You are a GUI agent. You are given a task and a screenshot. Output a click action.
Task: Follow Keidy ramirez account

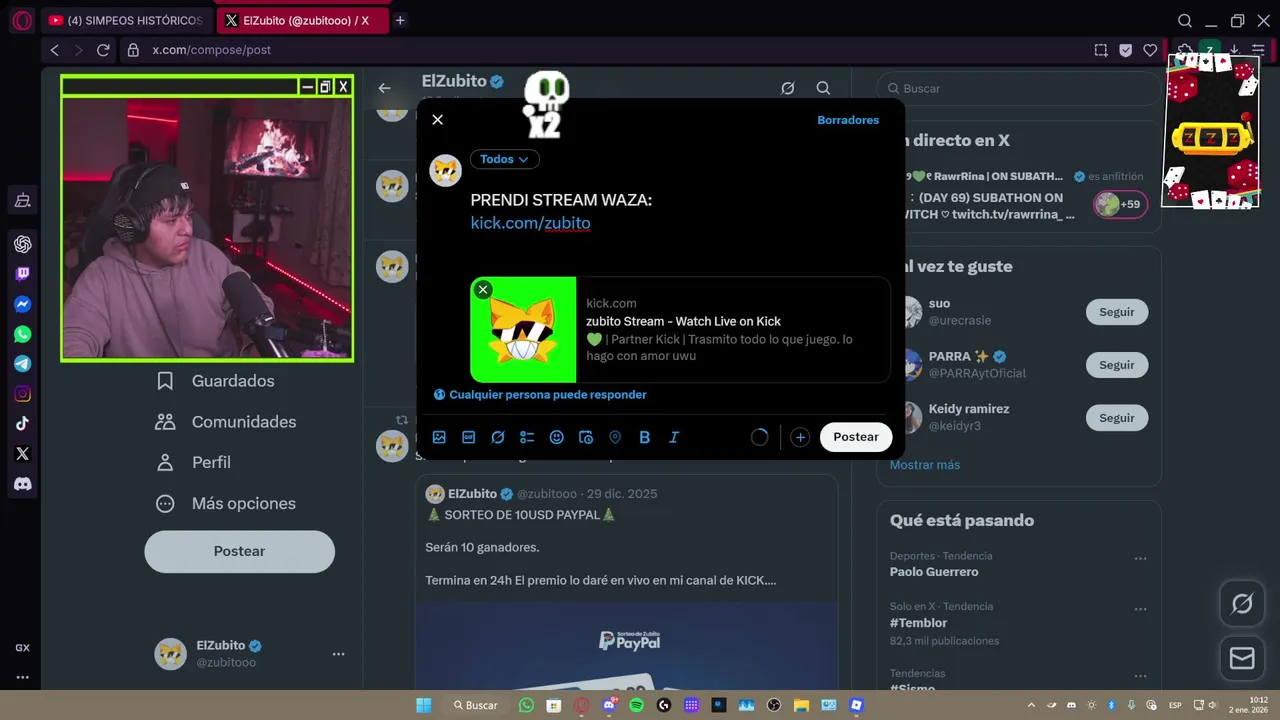1117,418
